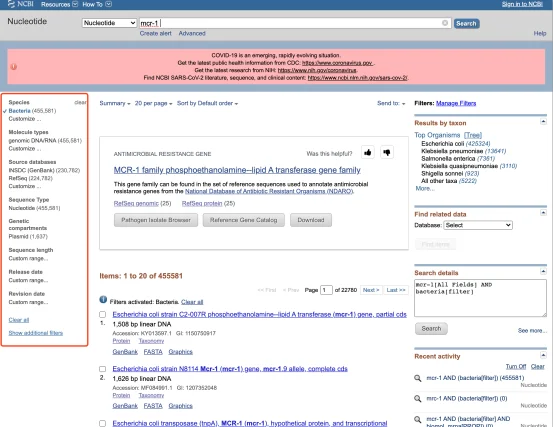Tick the checkbox for result 2 N8114
The width and height of the screenshot is (553, 427).
tap(103, 369)
